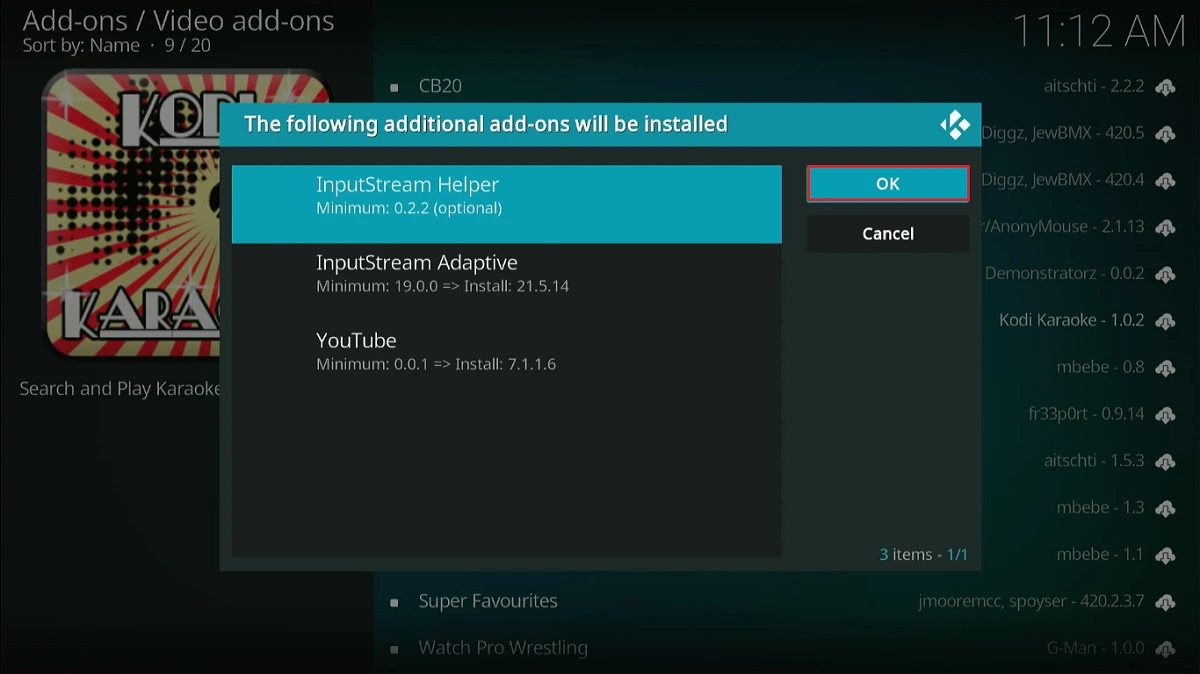Click the square bullet next to Super Favourites

394,602
